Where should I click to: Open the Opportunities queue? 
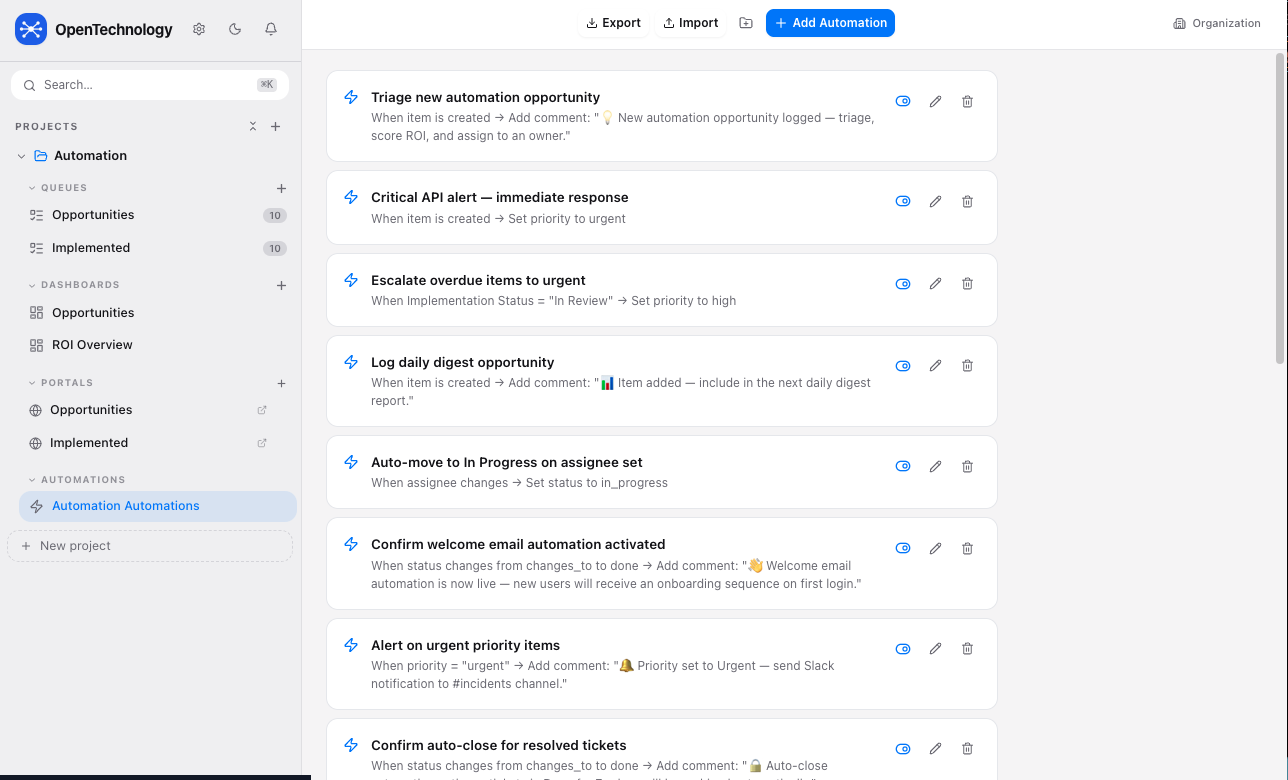tap(158, 215)
